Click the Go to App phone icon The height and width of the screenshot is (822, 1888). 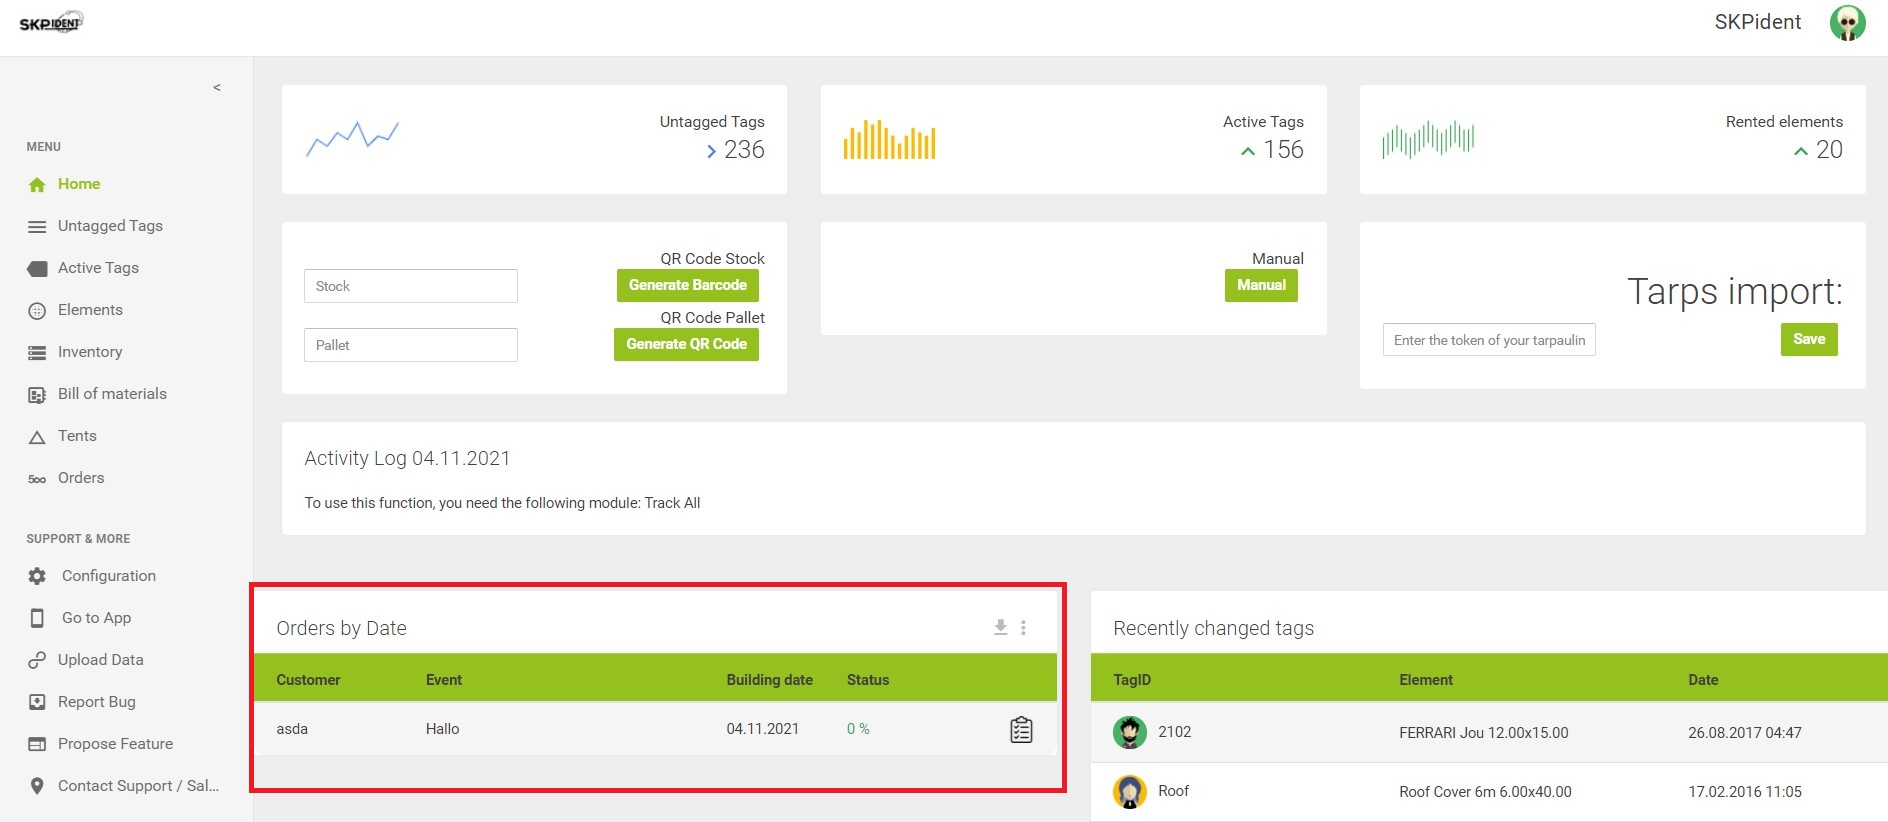(37, 618)
